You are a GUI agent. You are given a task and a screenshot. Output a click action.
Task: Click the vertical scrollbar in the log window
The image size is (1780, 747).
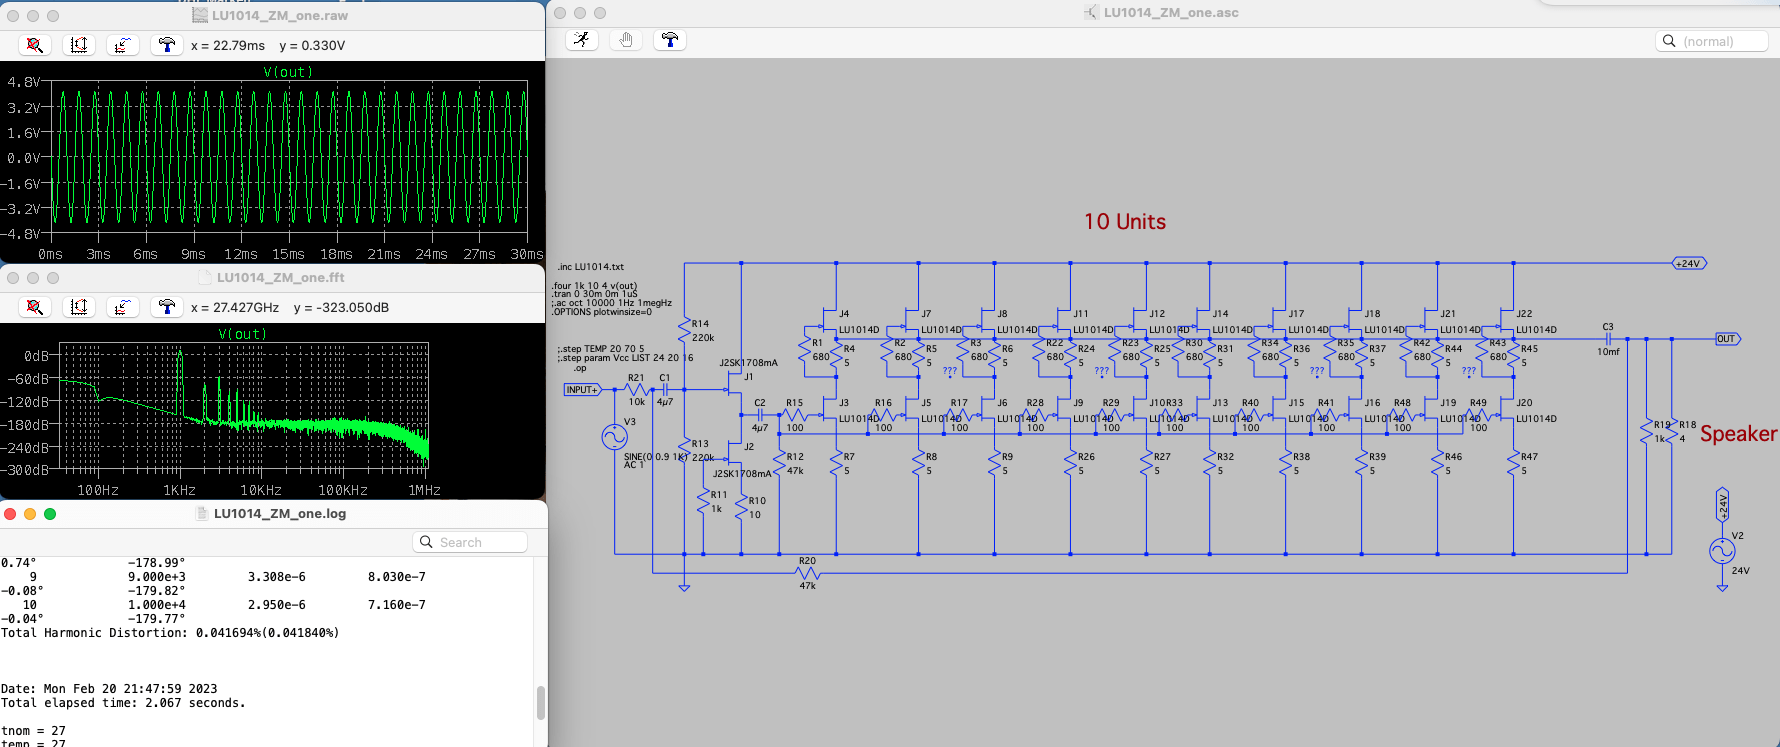tap(541, 702)
